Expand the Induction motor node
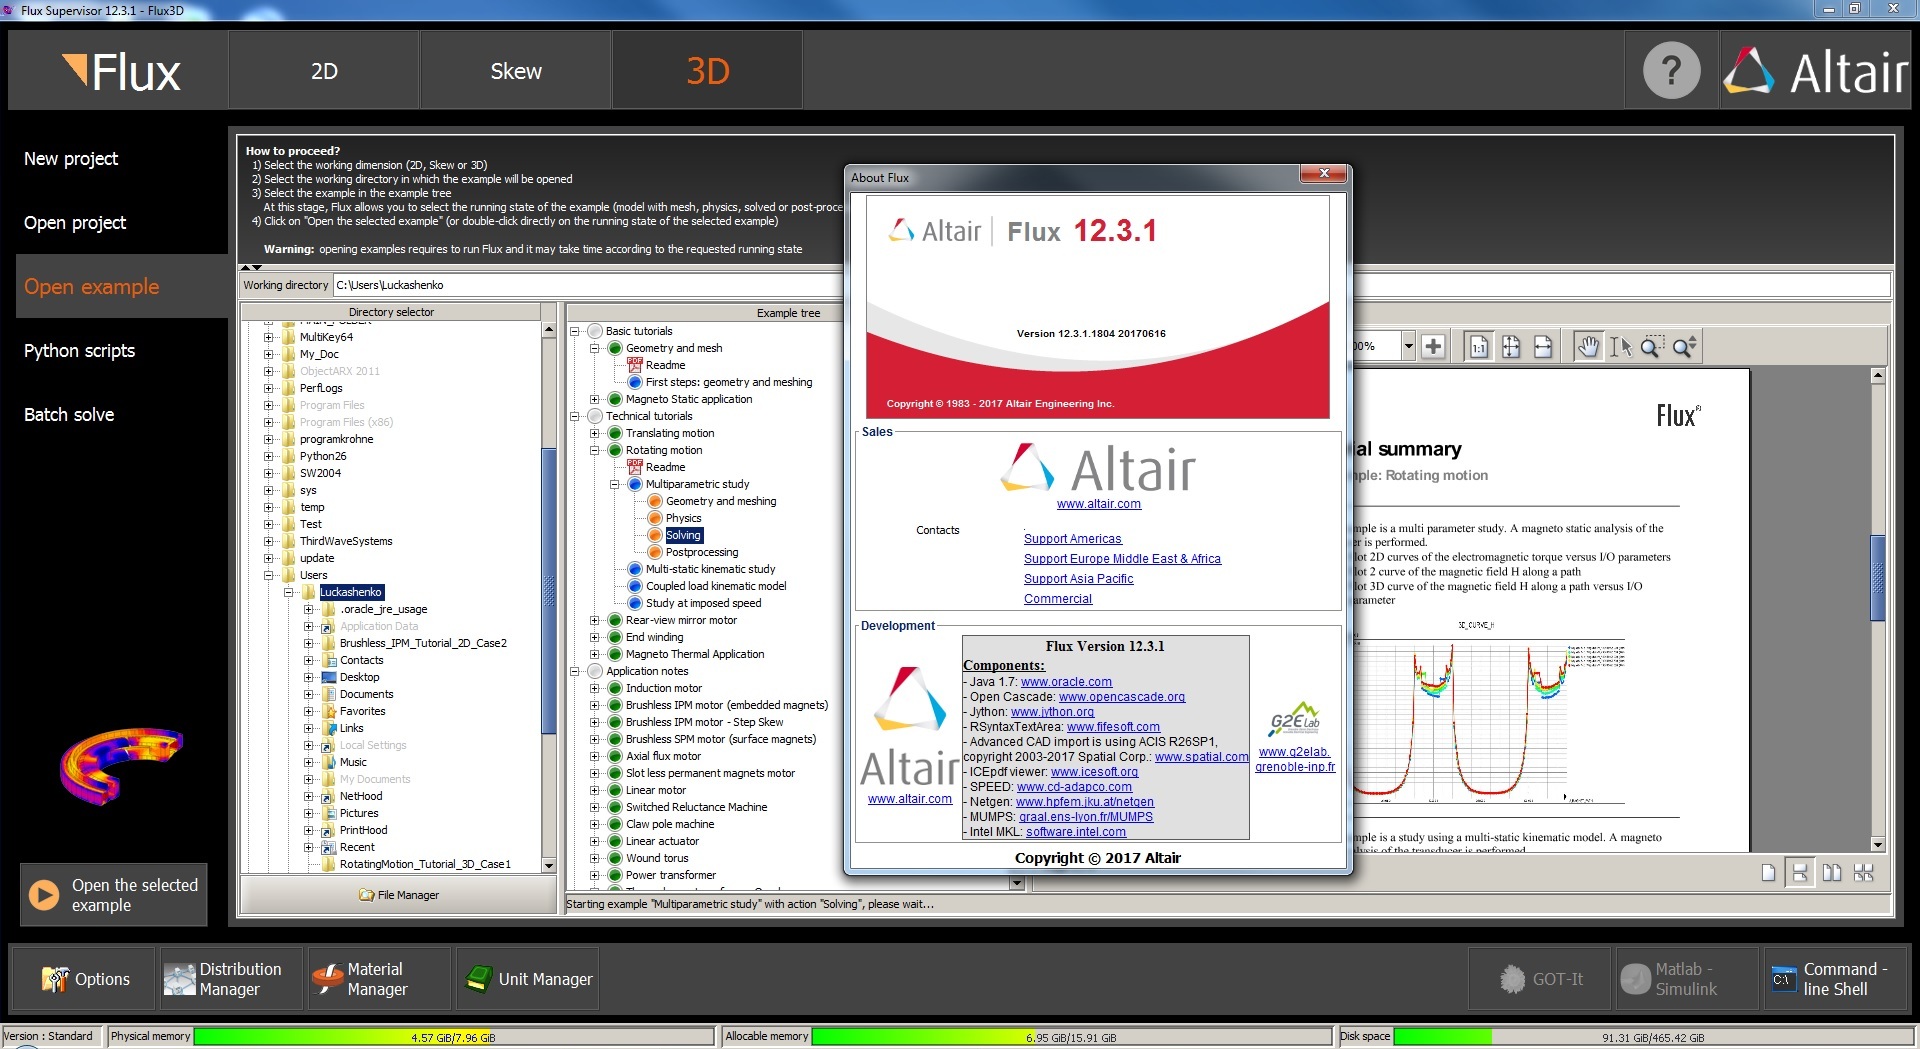Viewport: 1920px width, 1049px height. pos(595,688)
